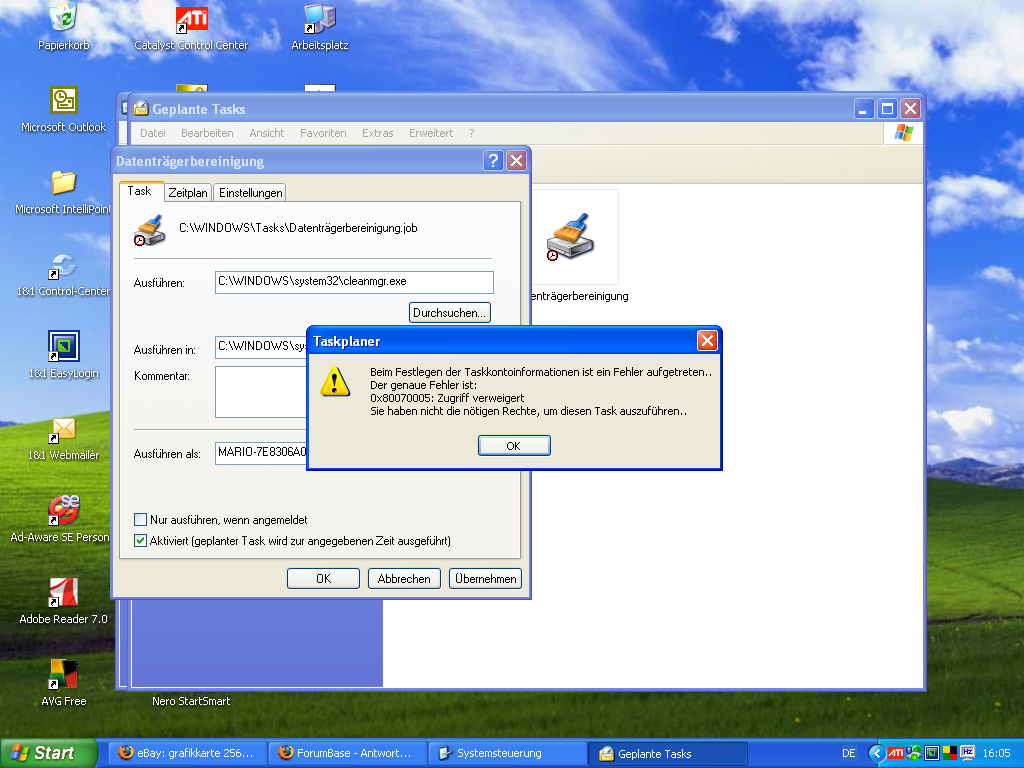This screenshot has height=768, width=1024.
Task: Click the Start button
Action: [x=49, y=753]
